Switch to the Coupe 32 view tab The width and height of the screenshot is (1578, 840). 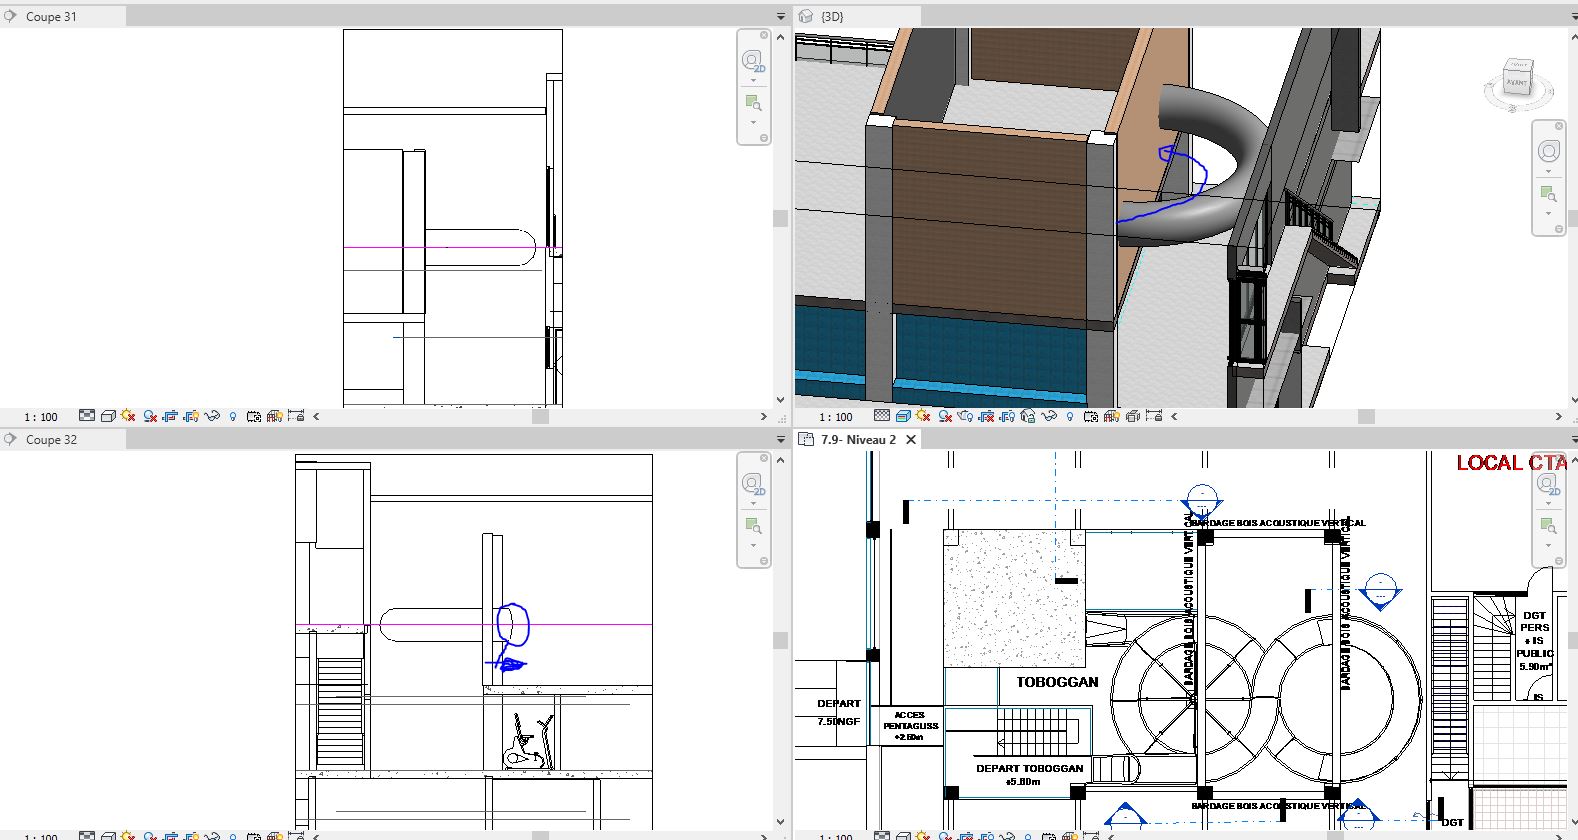coord(51,440)
